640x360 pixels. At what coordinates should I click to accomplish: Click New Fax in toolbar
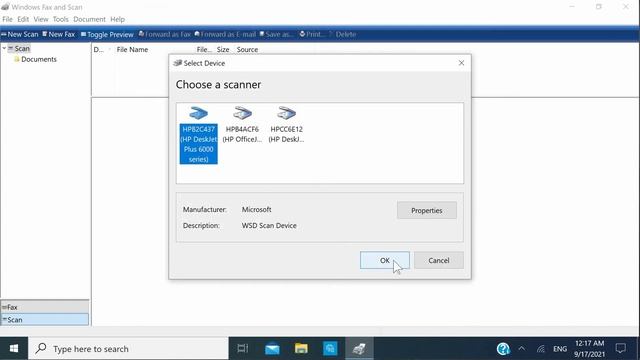coord(59,34)
